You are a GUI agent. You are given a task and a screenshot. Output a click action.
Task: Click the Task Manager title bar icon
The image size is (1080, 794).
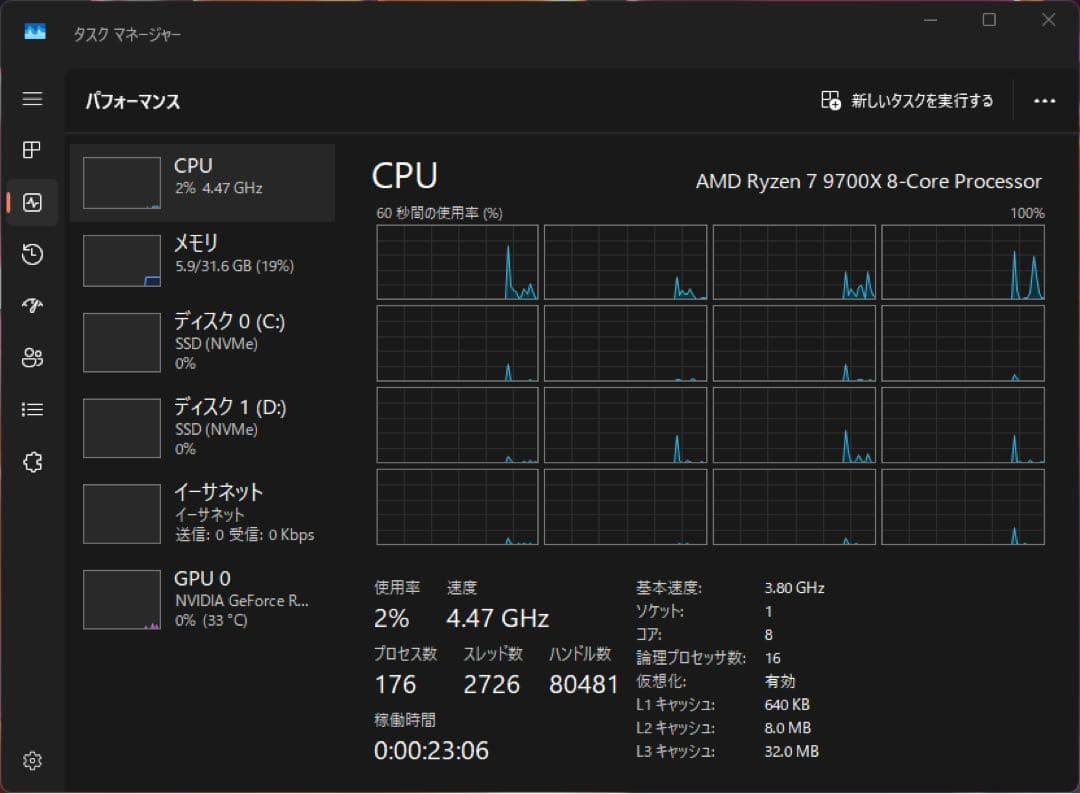point(36,32)
